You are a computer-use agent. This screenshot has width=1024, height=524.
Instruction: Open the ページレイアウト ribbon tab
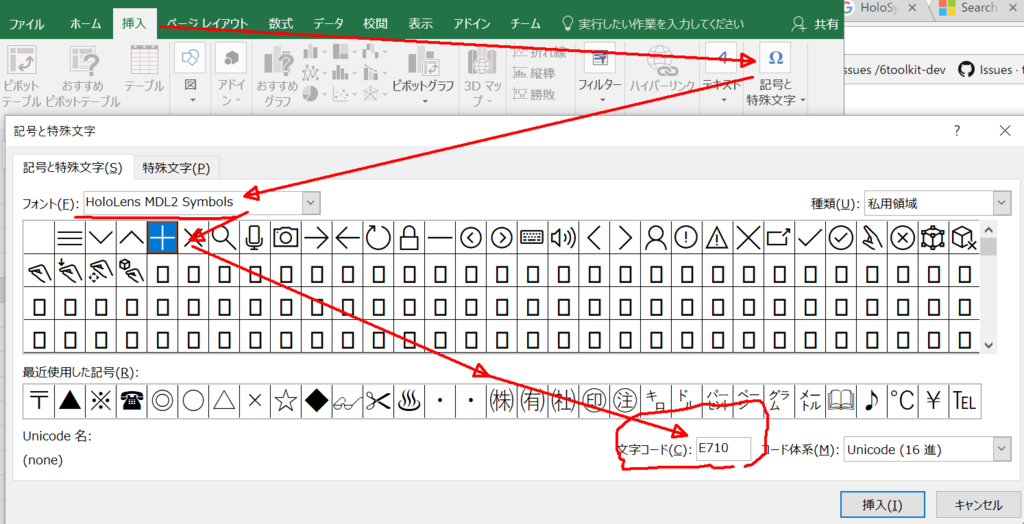[x=207, y=24]
